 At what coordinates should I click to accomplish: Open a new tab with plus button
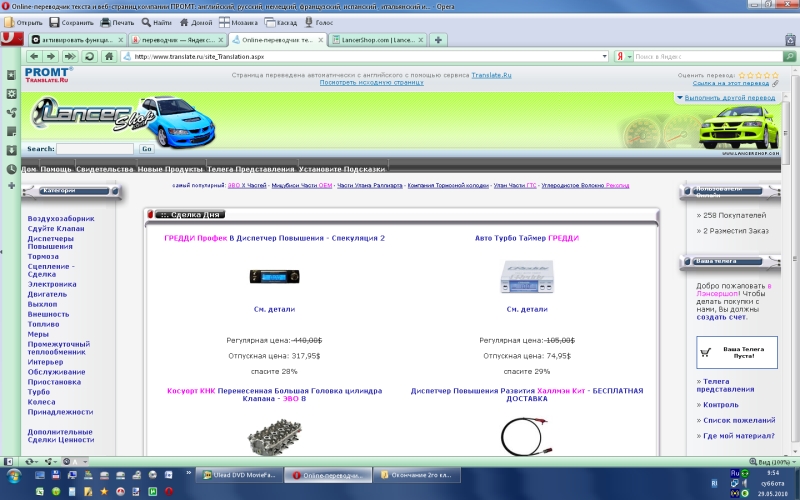(438, 40)
